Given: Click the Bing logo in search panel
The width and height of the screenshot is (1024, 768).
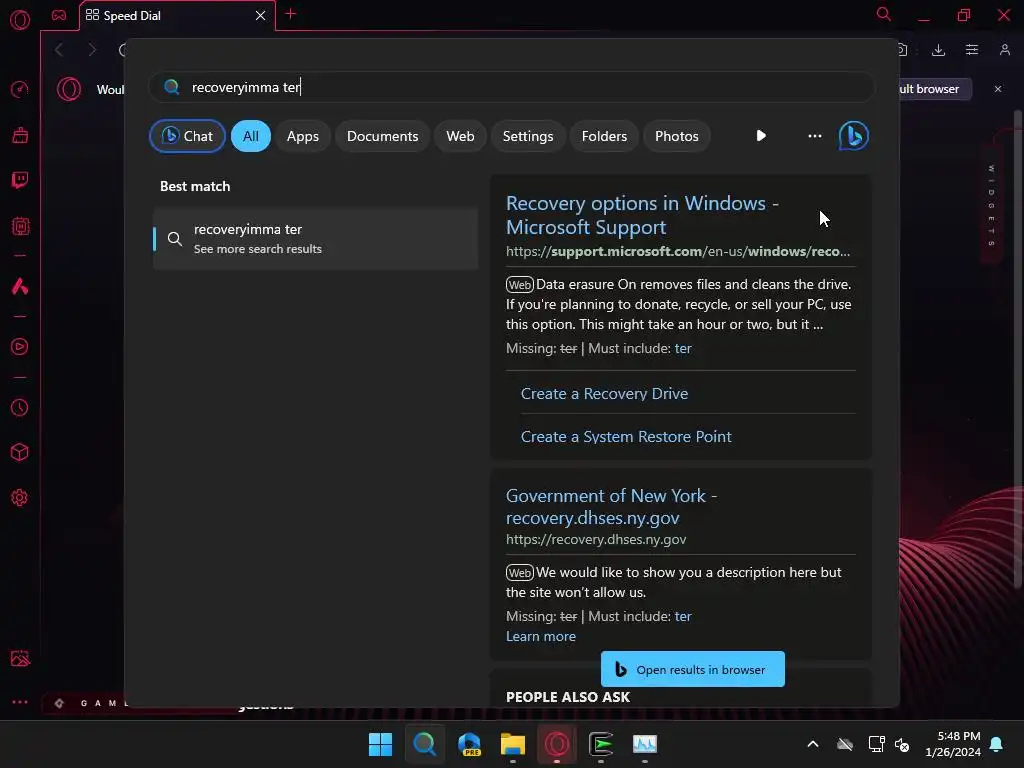Looking at the screenshot, I should [853, 136].
